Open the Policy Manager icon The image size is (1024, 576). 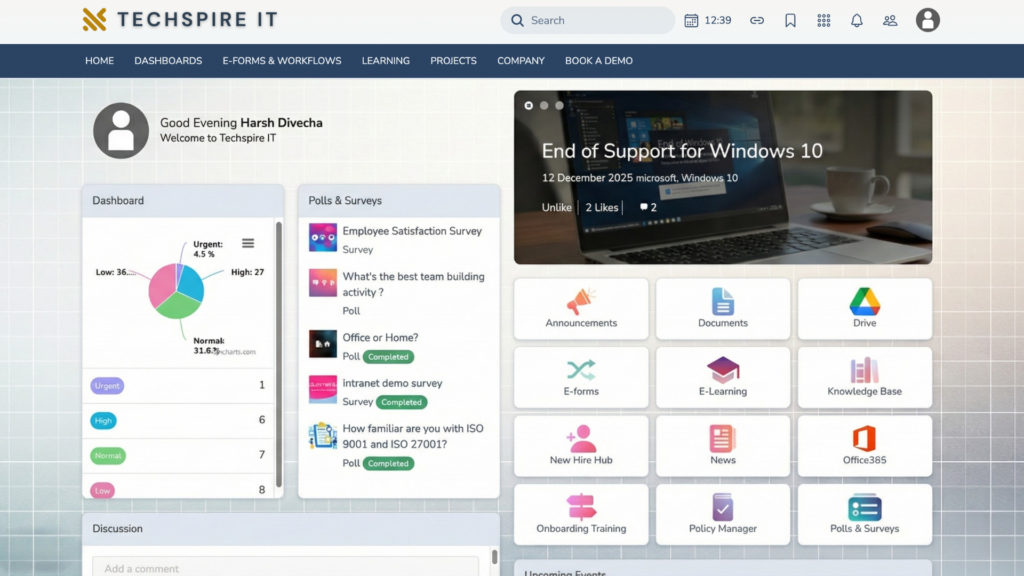722,514
